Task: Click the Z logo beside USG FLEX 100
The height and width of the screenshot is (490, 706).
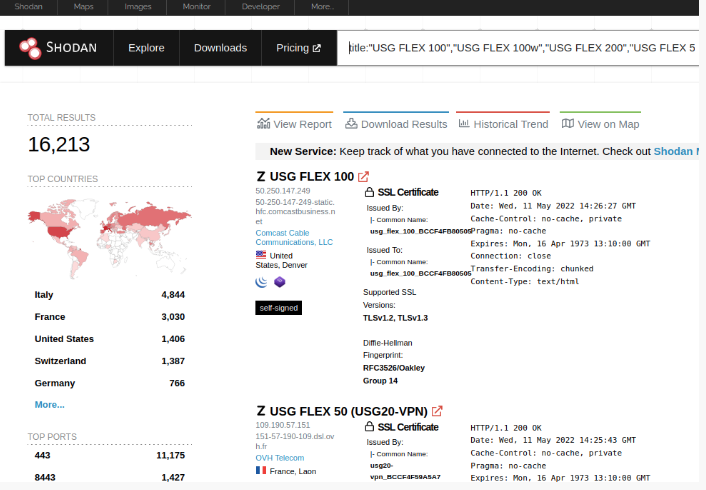Action: [x=261, y=177]
